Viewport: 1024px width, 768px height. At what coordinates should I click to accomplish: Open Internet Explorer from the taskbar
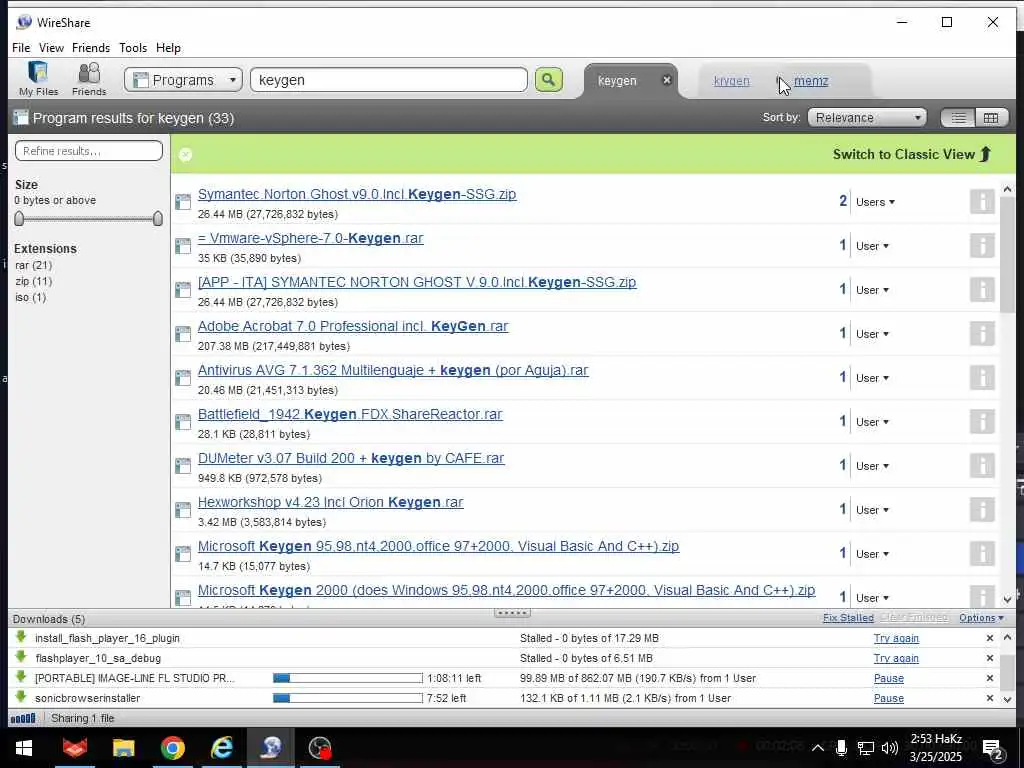coord(221,748)
